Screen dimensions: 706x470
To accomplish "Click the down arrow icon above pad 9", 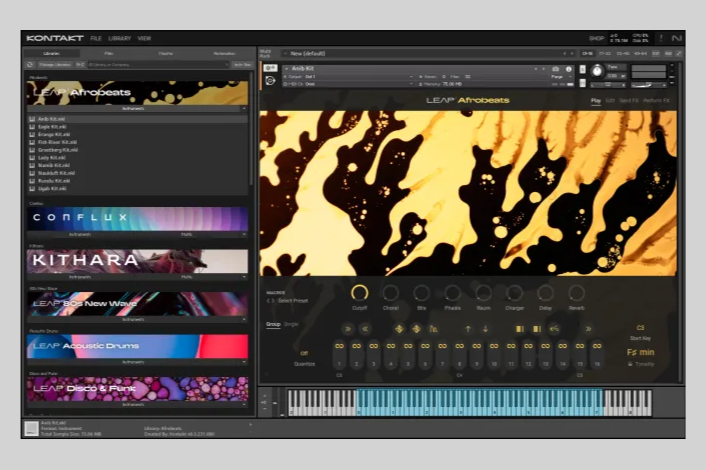I will pyautogui.click(x=485, y=329).
